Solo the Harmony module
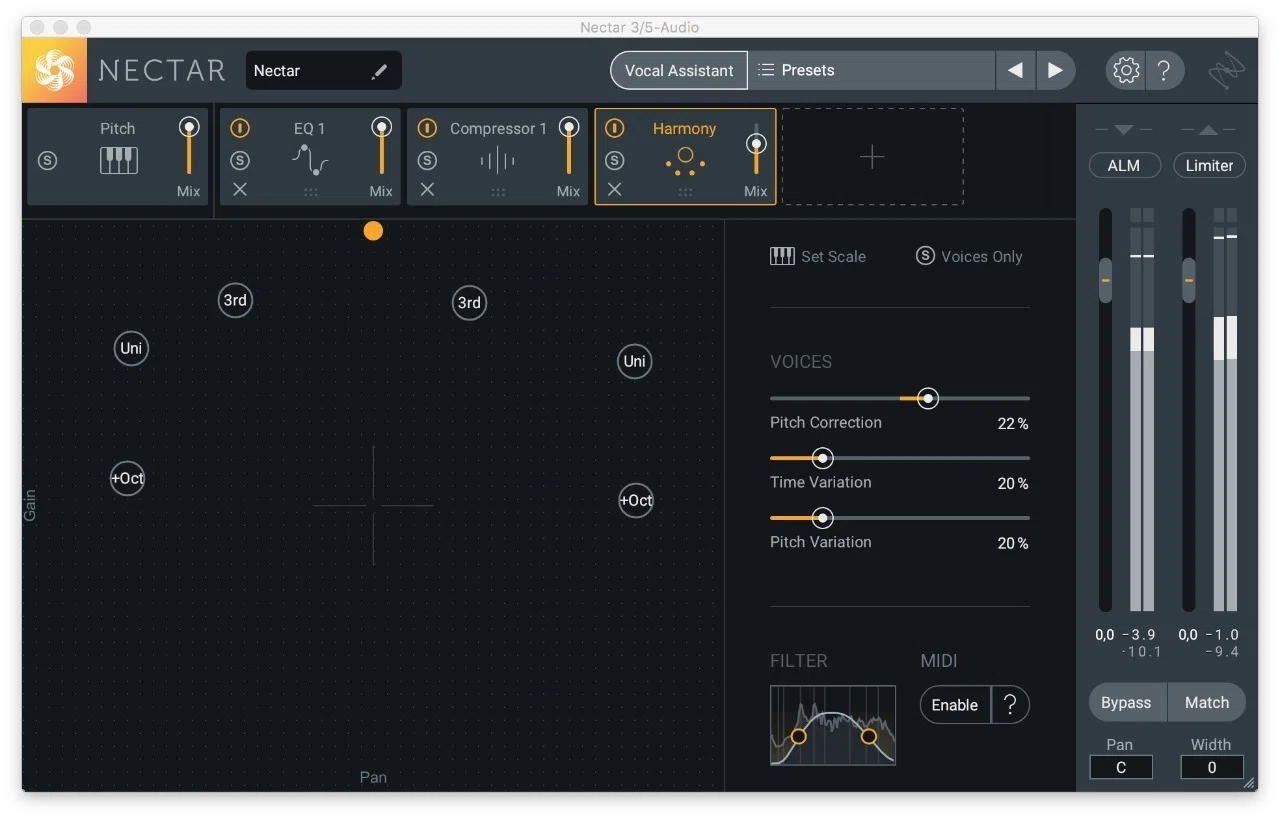 (x=614, y=160)
